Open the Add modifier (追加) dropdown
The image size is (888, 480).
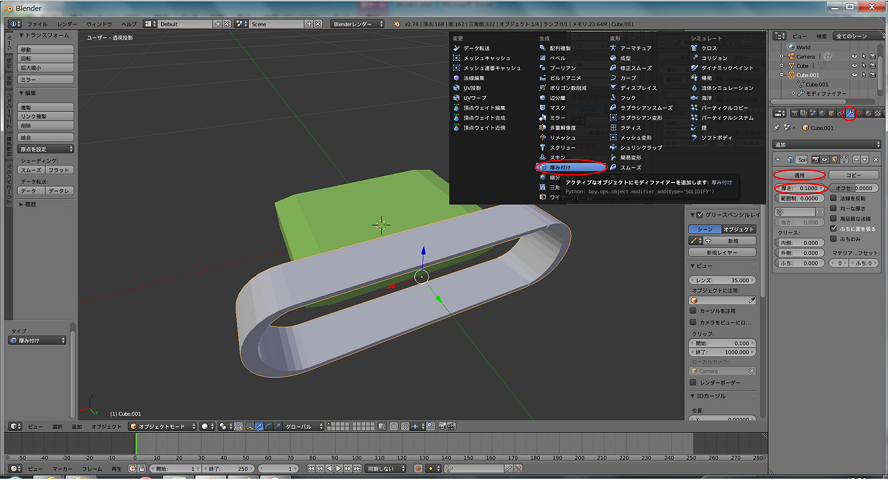coord(825,144)
